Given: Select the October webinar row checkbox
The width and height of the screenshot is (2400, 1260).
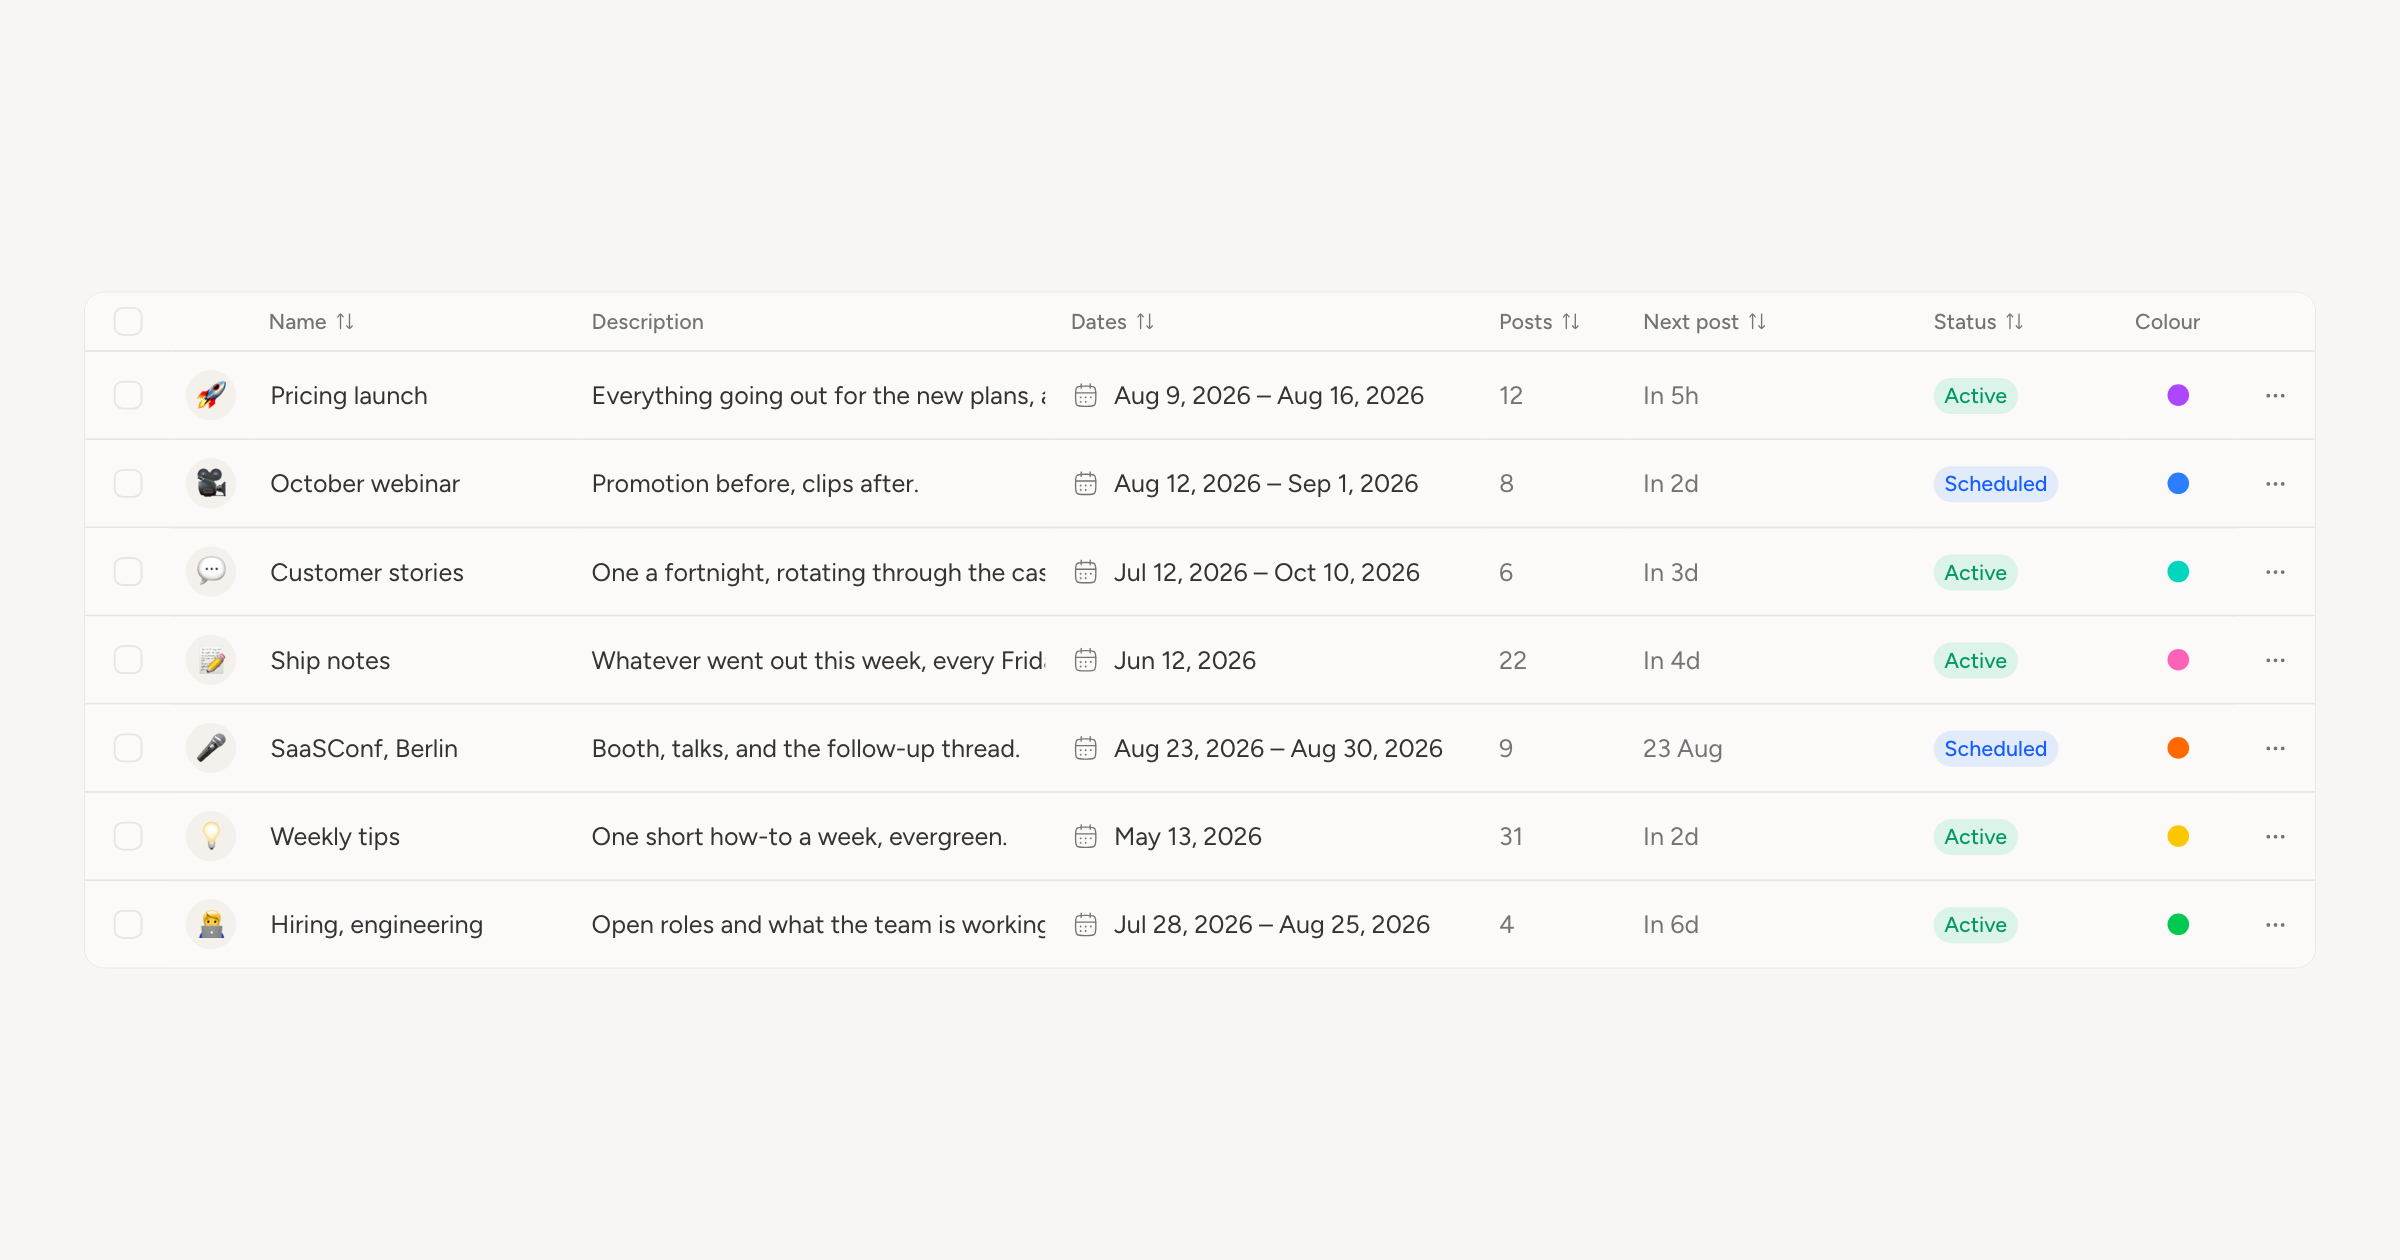Looking at the screenshot, I should click(x=128, y=483).
